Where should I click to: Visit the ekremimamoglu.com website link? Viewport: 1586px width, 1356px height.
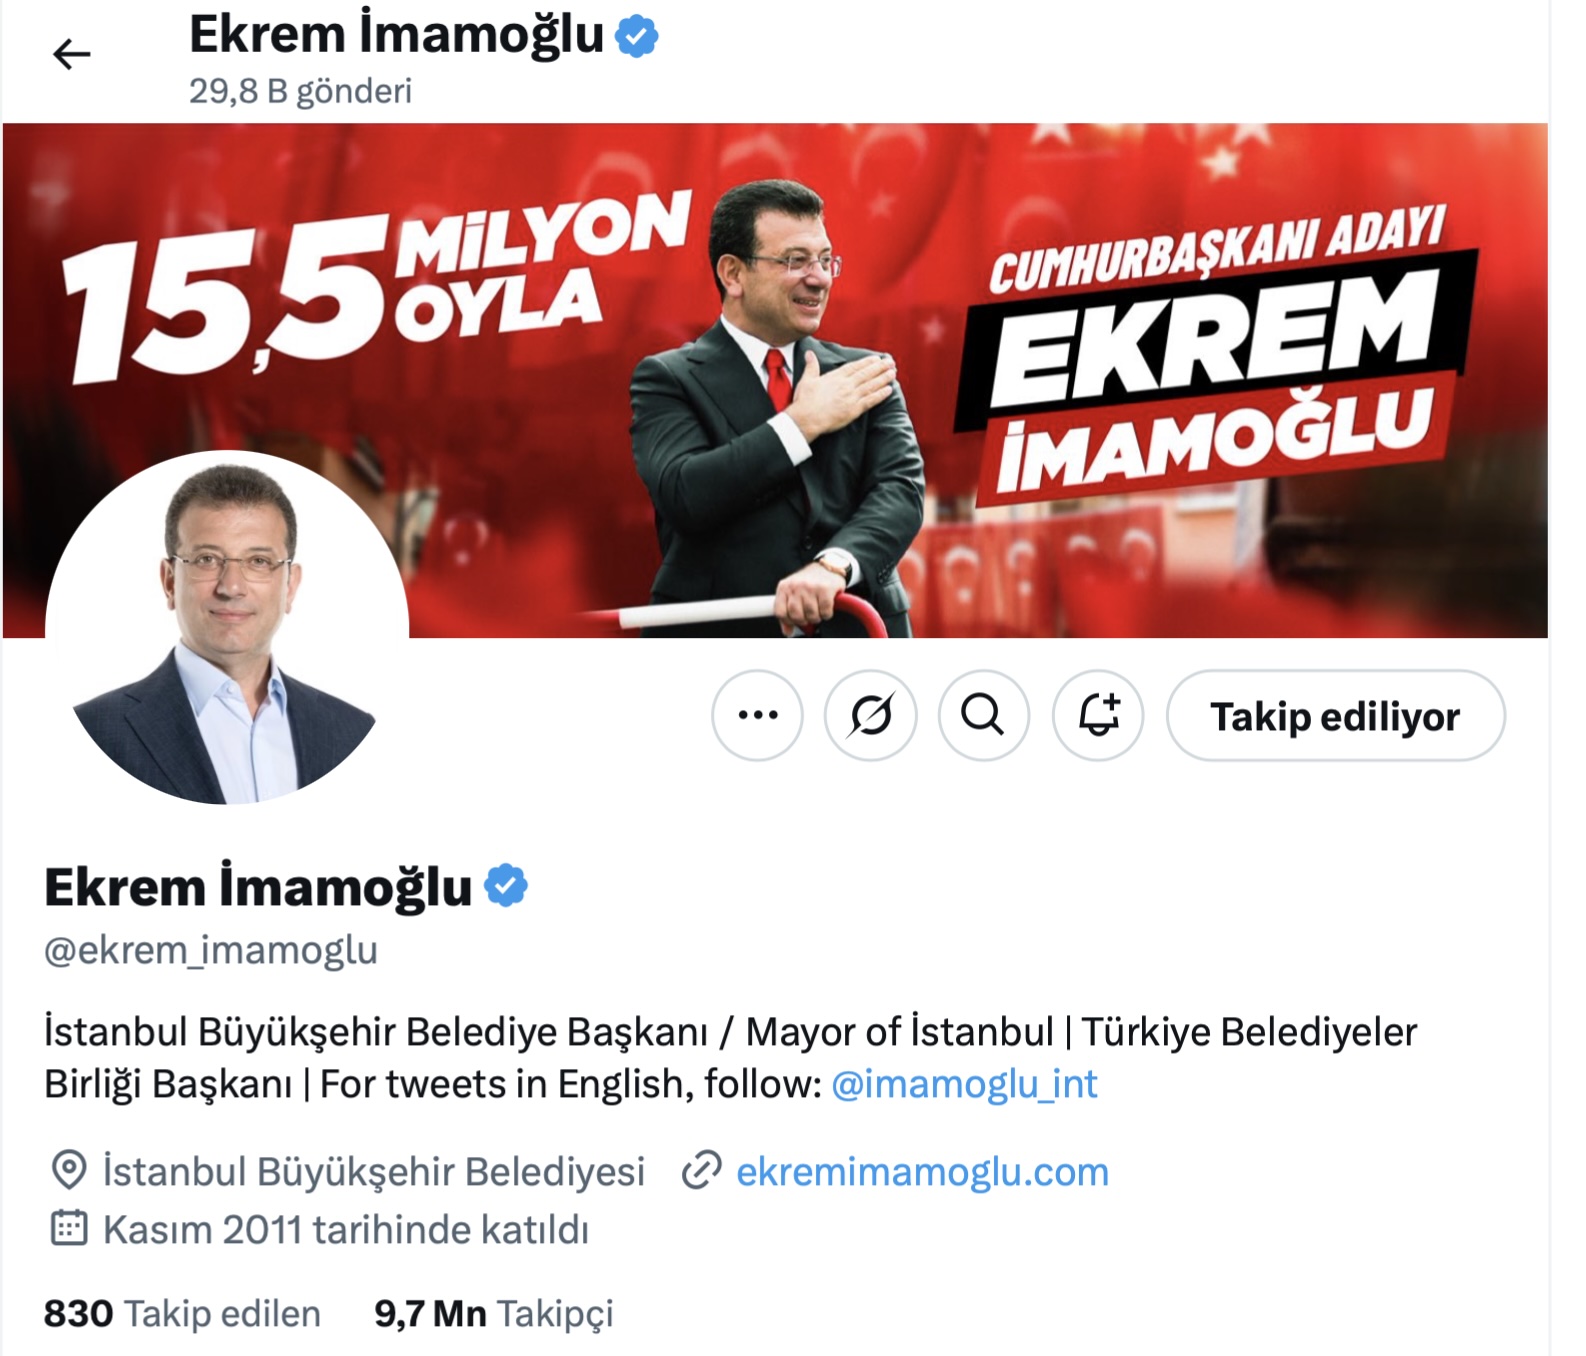tap(922, 1172)
